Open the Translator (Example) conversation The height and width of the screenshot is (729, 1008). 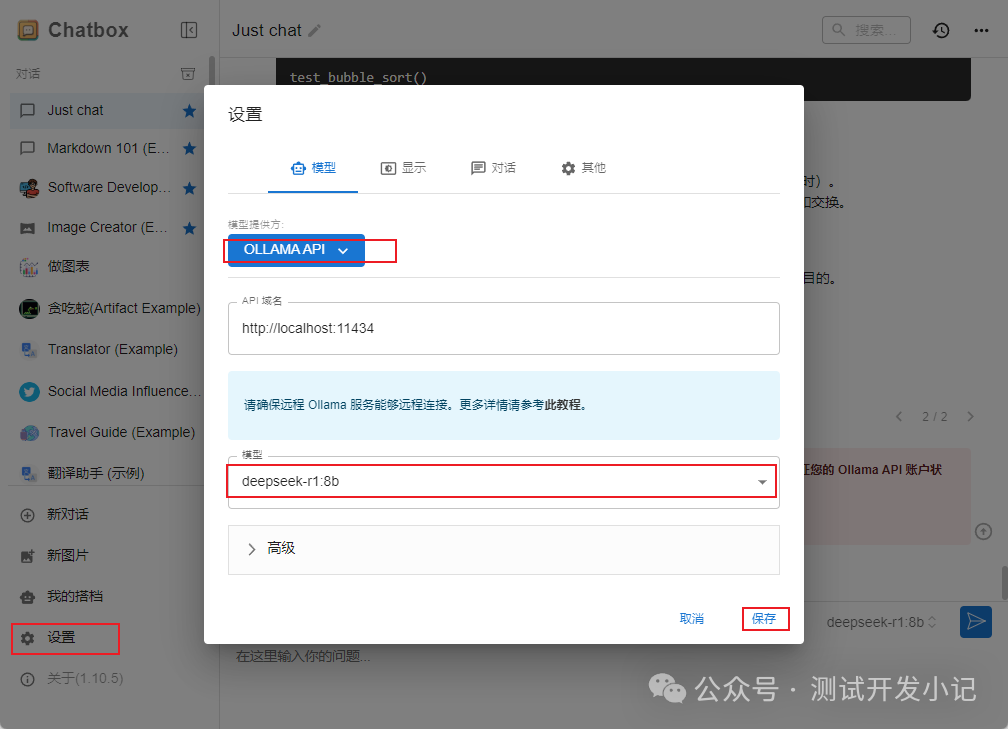coord(107,349)
